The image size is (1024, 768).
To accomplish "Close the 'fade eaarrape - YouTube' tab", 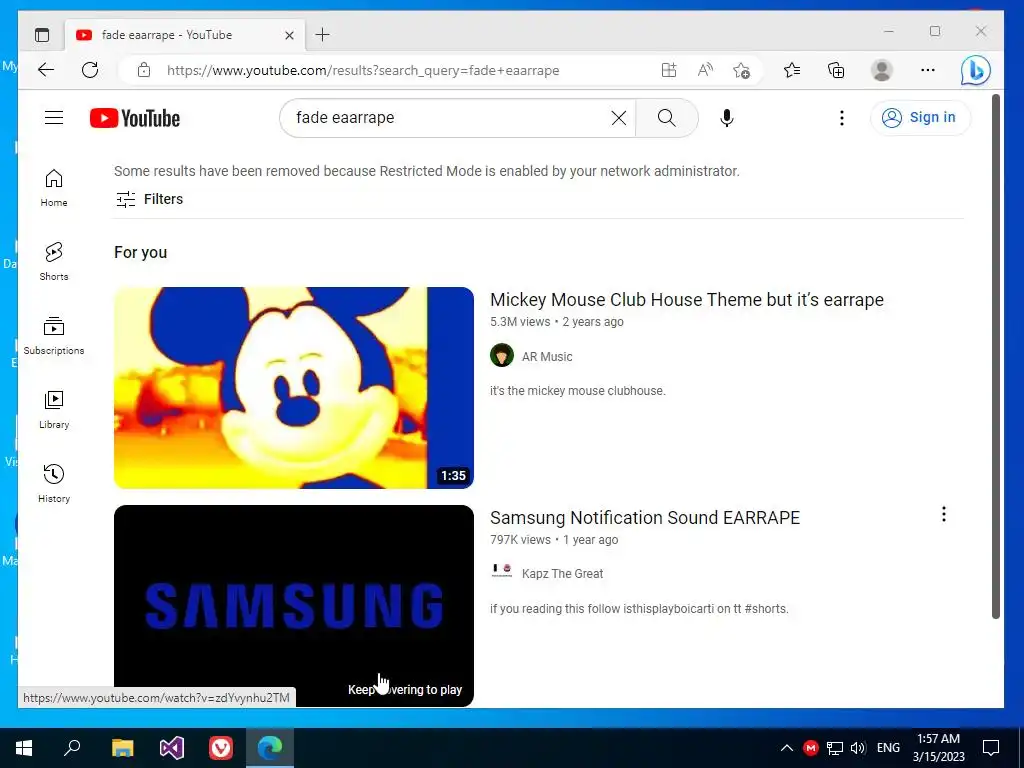I will [x=289, y=35].
